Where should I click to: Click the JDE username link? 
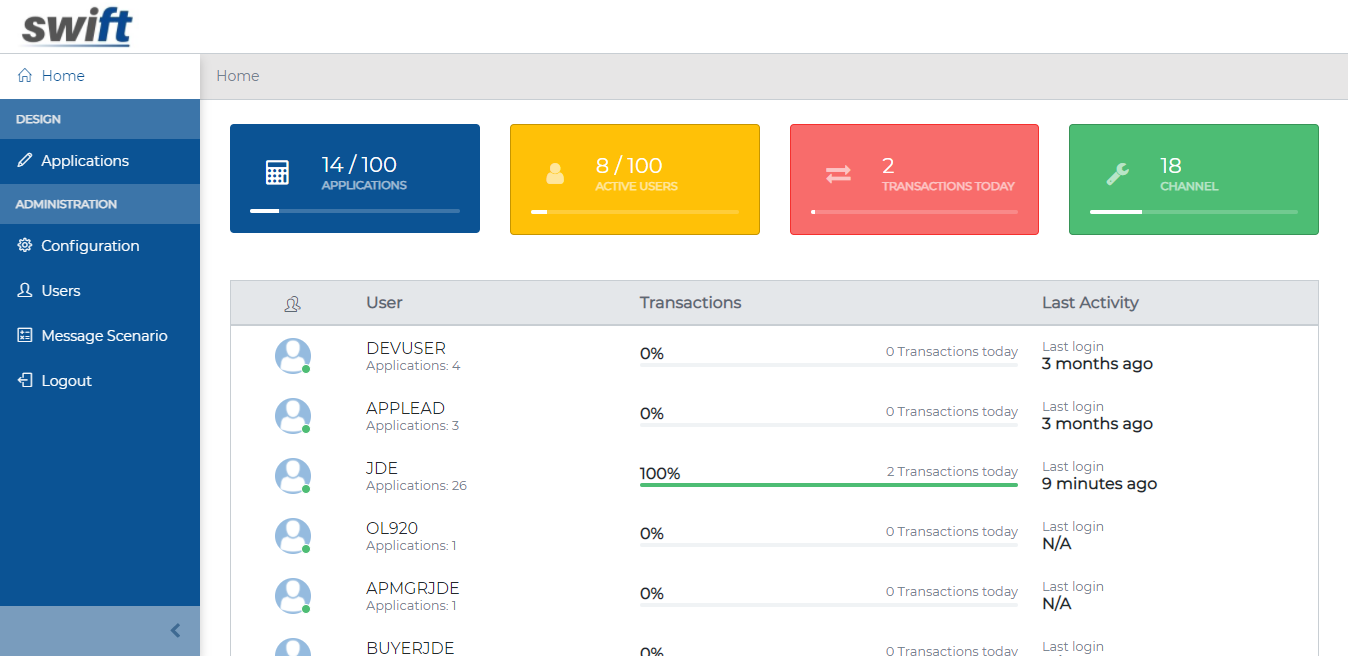click(x=383, y=467)
